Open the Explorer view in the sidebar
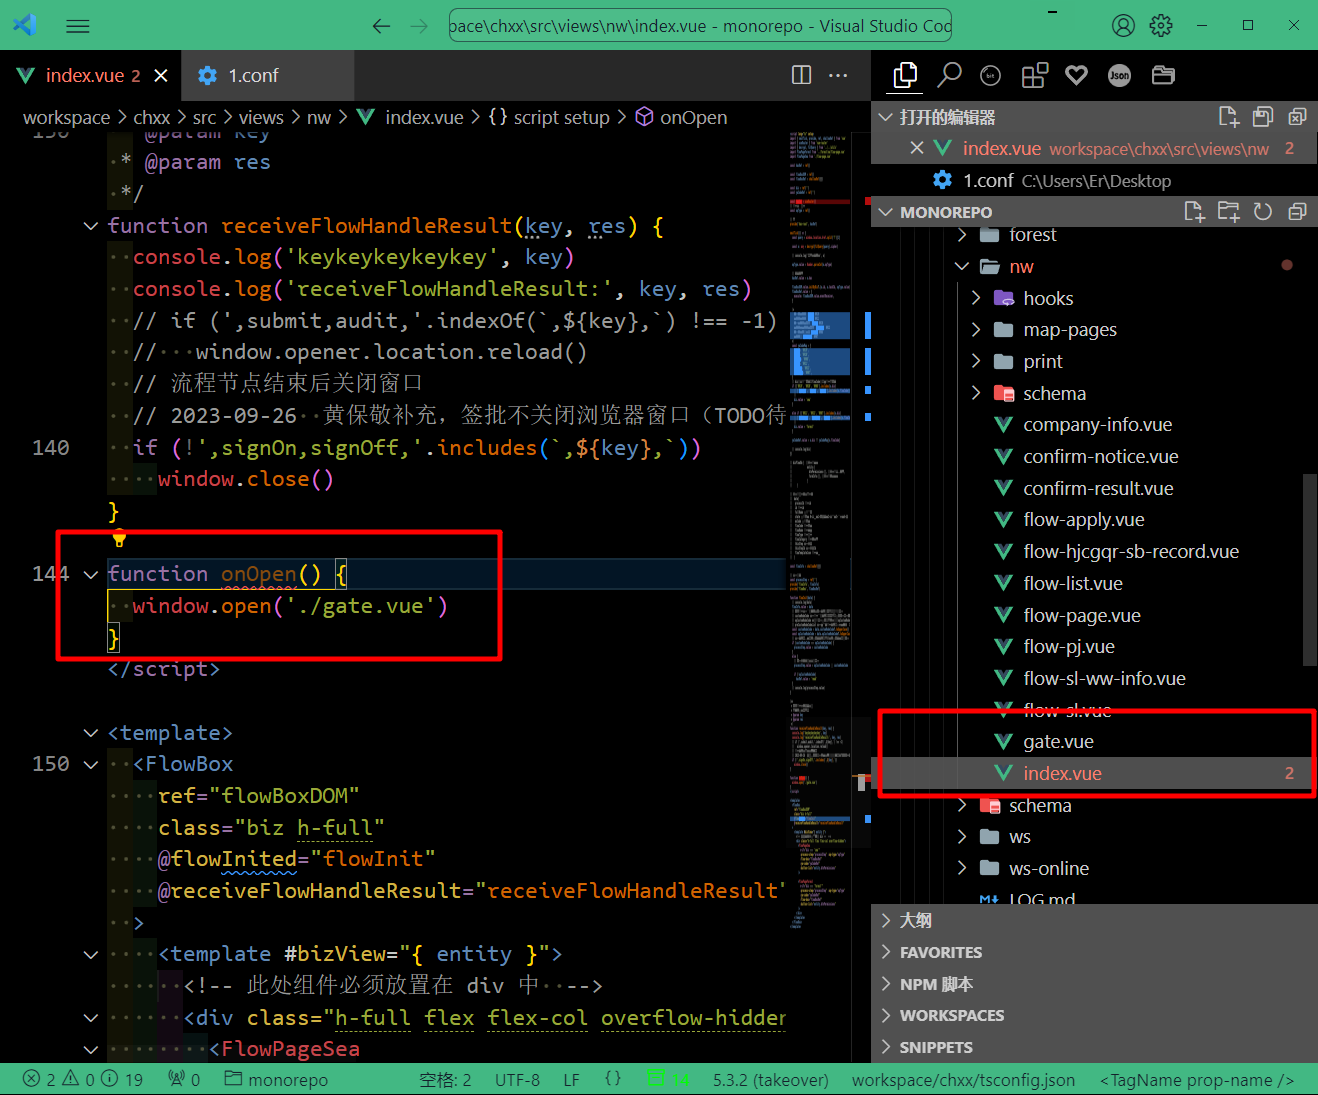The image size is (1318, 1095). (905, 75)
